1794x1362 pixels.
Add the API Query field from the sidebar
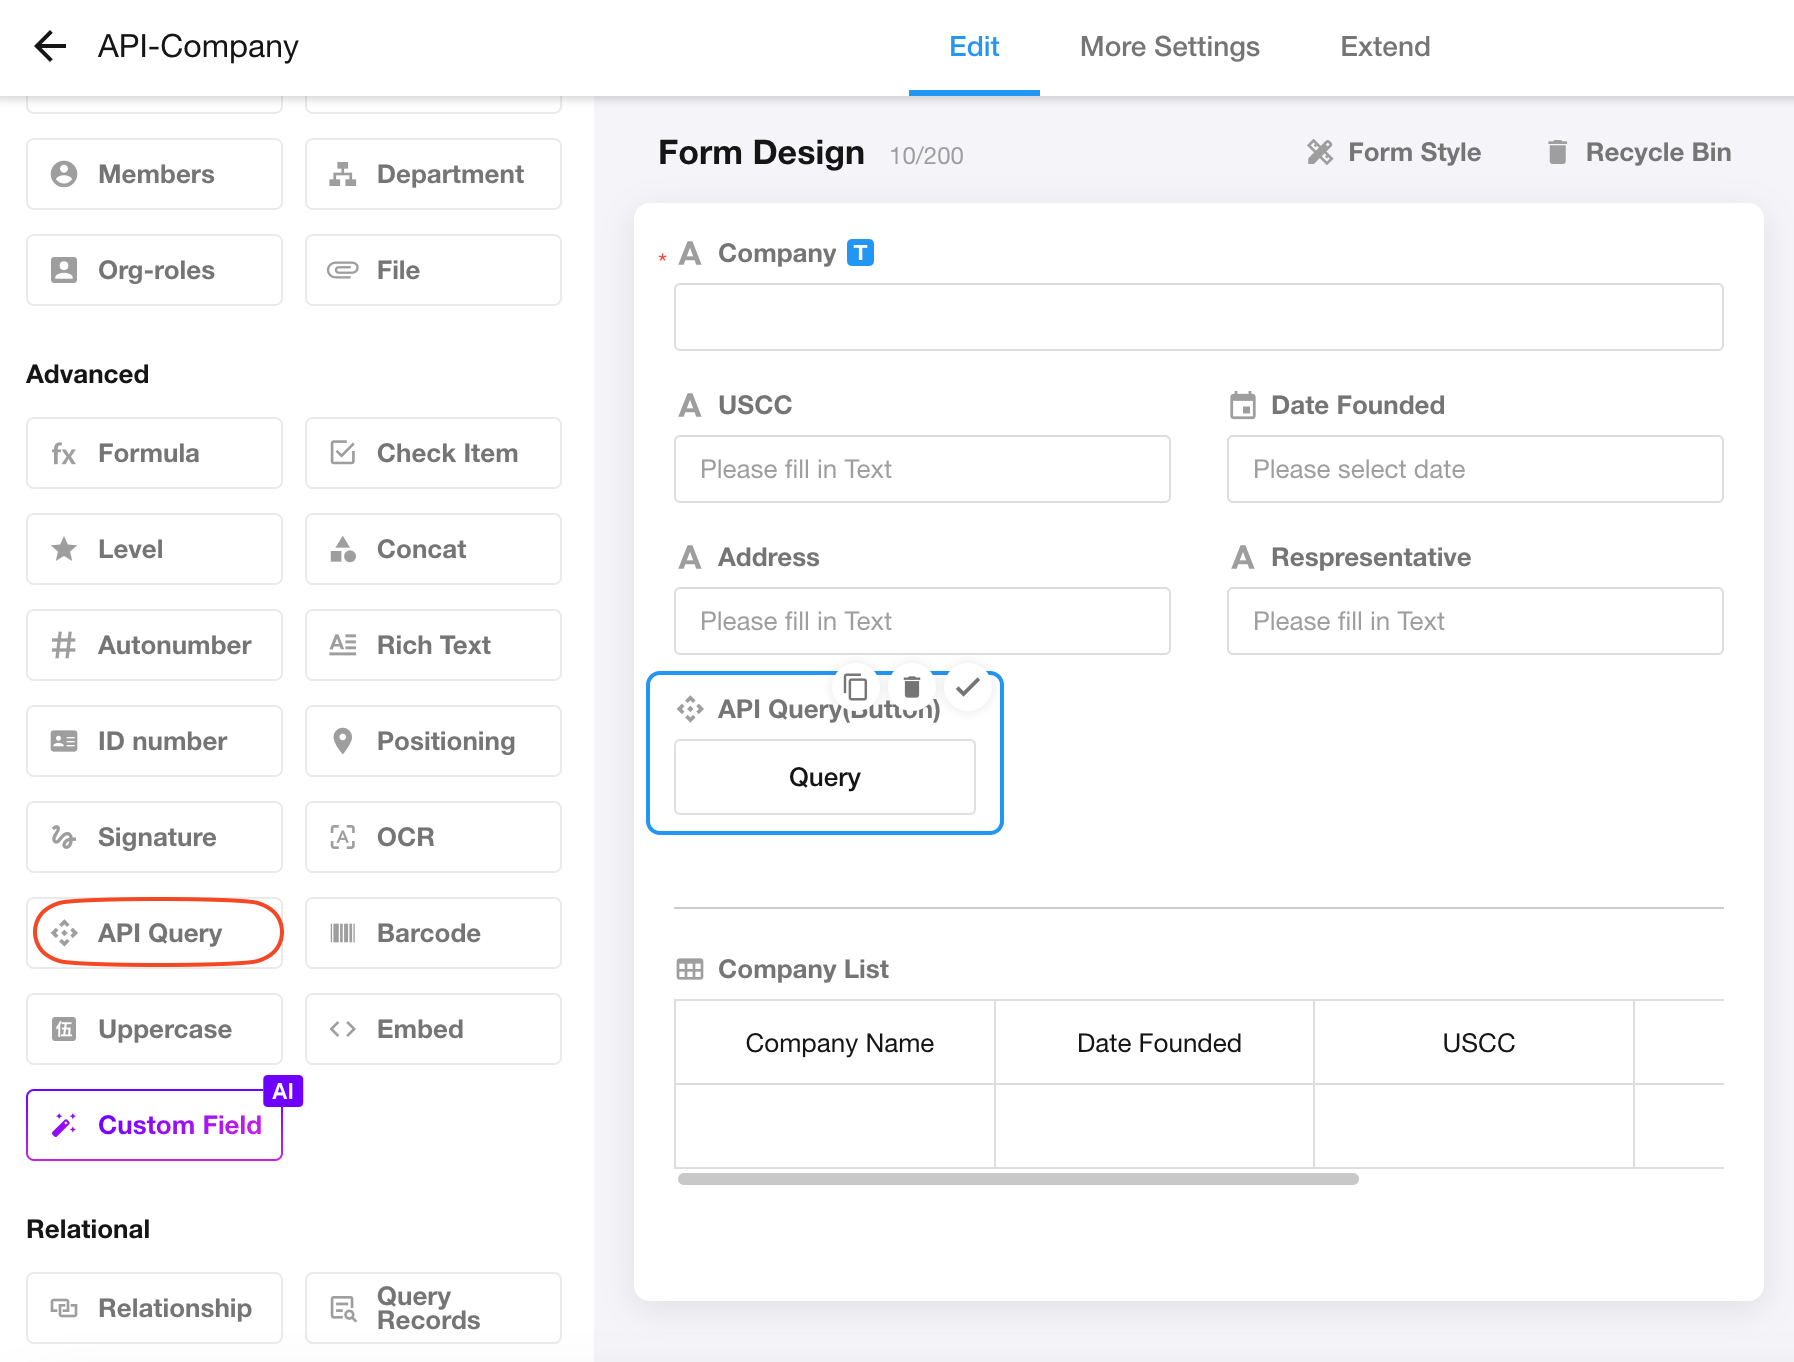(x=155, y=933)
